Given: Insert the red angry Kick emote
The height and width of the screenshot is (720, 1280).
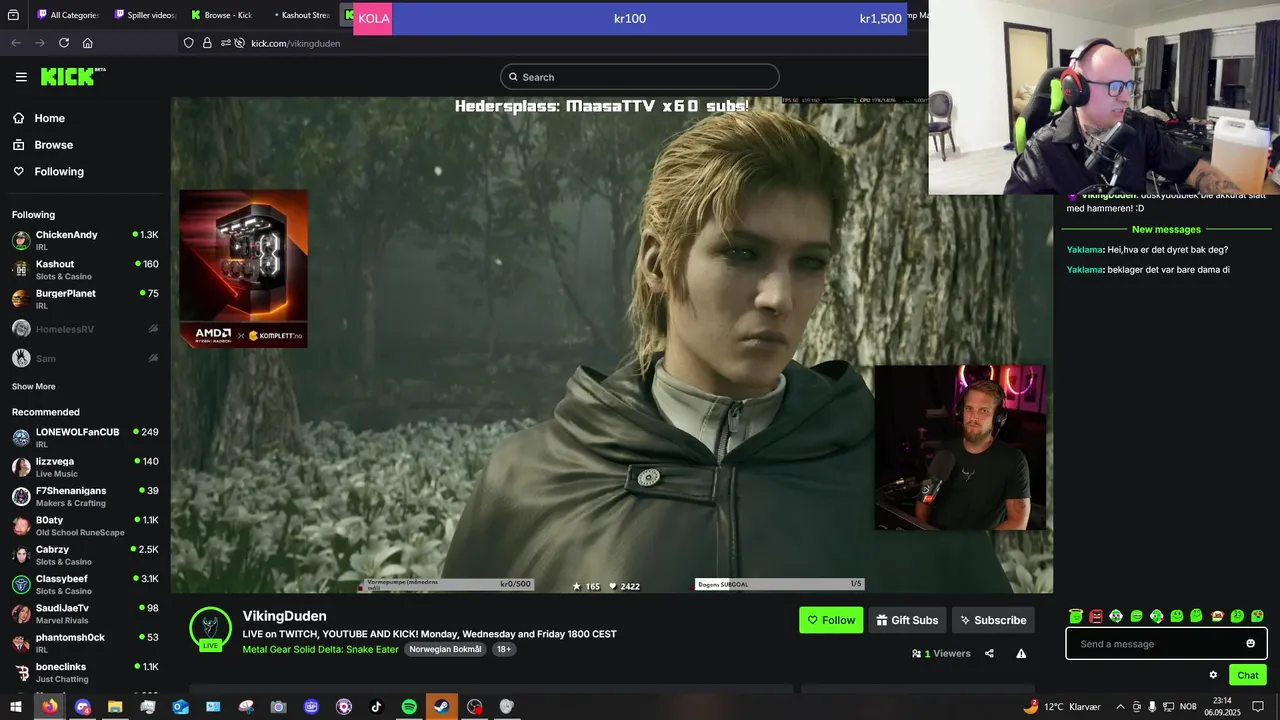Looking at the screenshot, I should click(x=1096, y=616).
